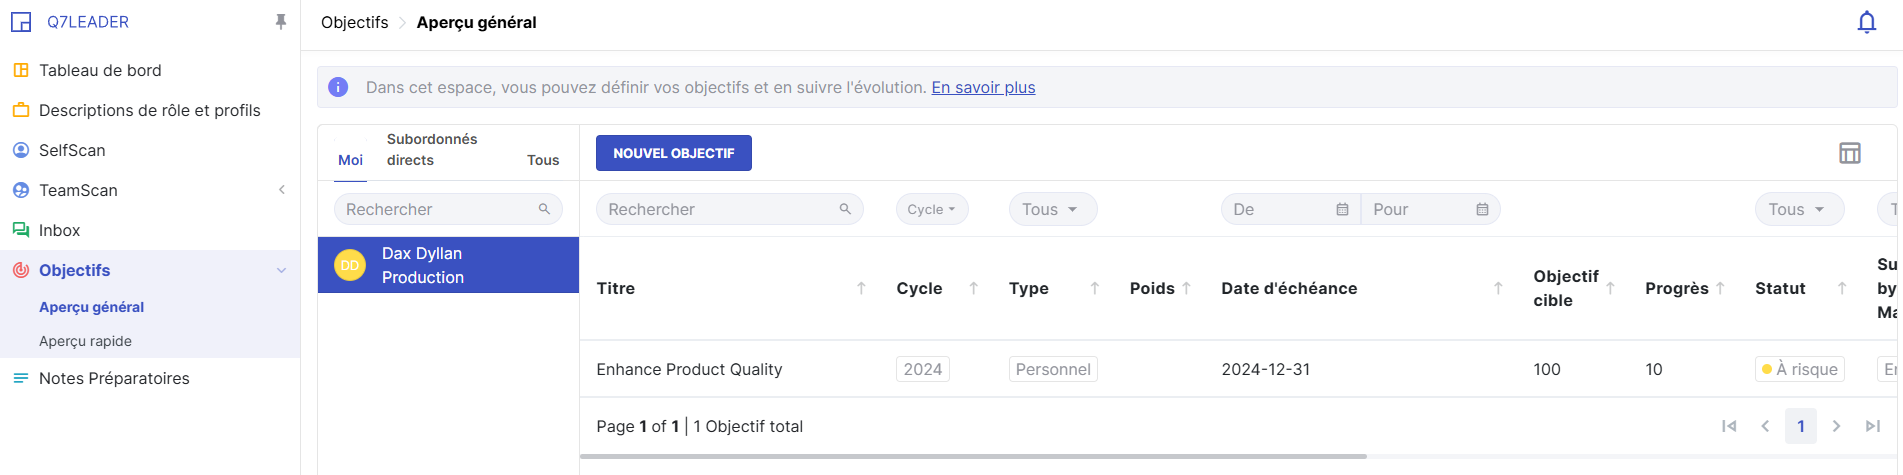Jump to last page arrow
The height and width of the screenshot is (475, 1903).
1872,426
